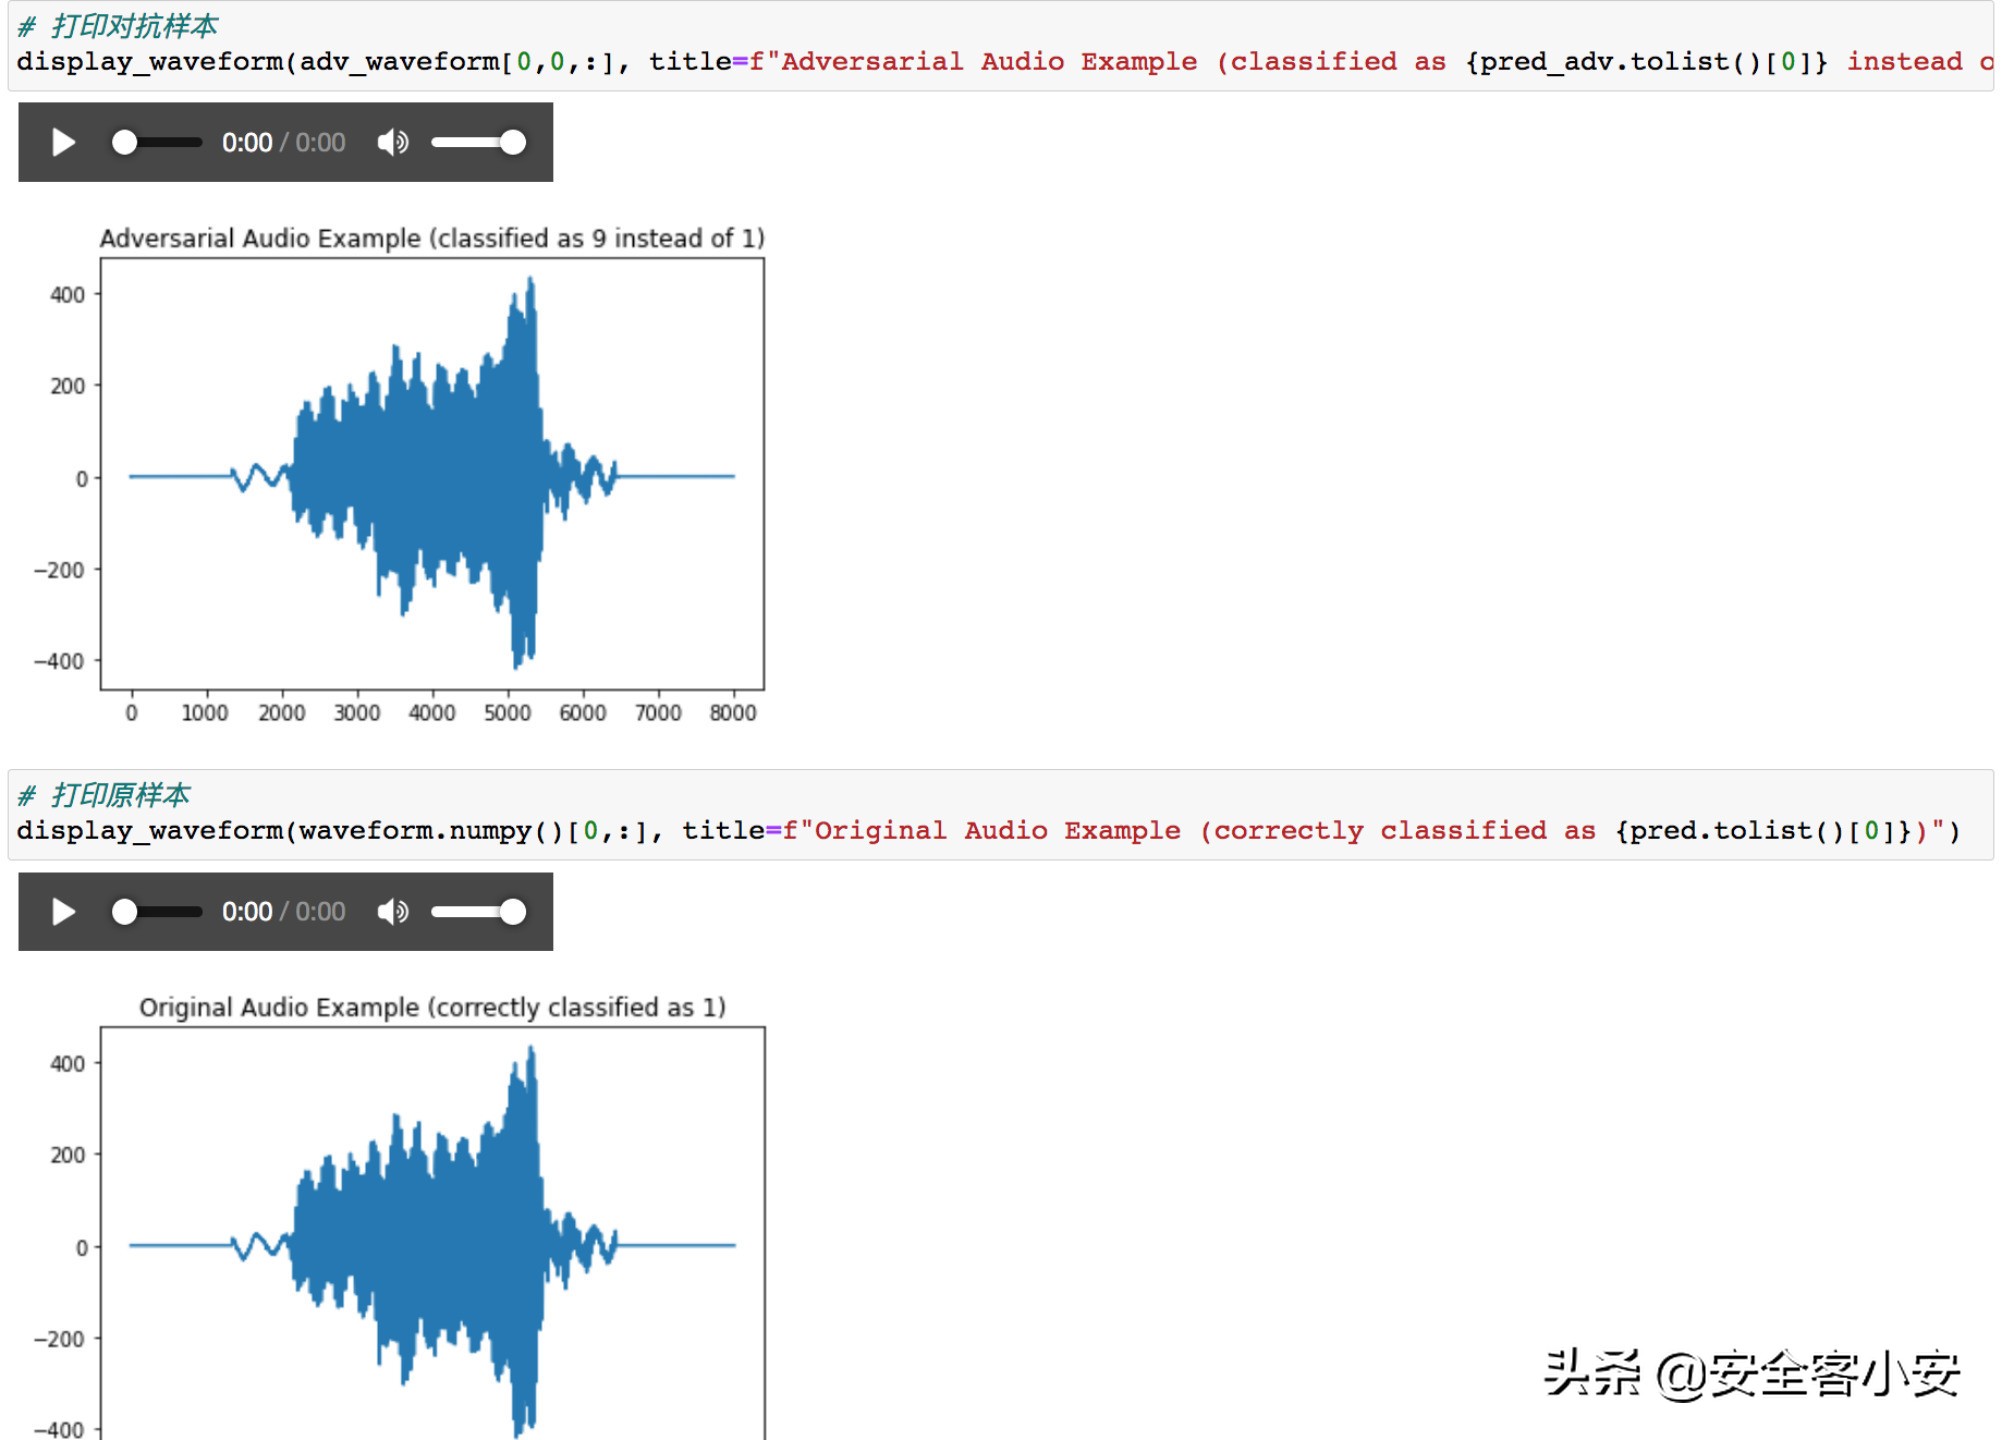Click the adversarial audio seek slider
The height and width of the screenshot is (1440, 2002).
pyautogui.click(x=157, y=143)
